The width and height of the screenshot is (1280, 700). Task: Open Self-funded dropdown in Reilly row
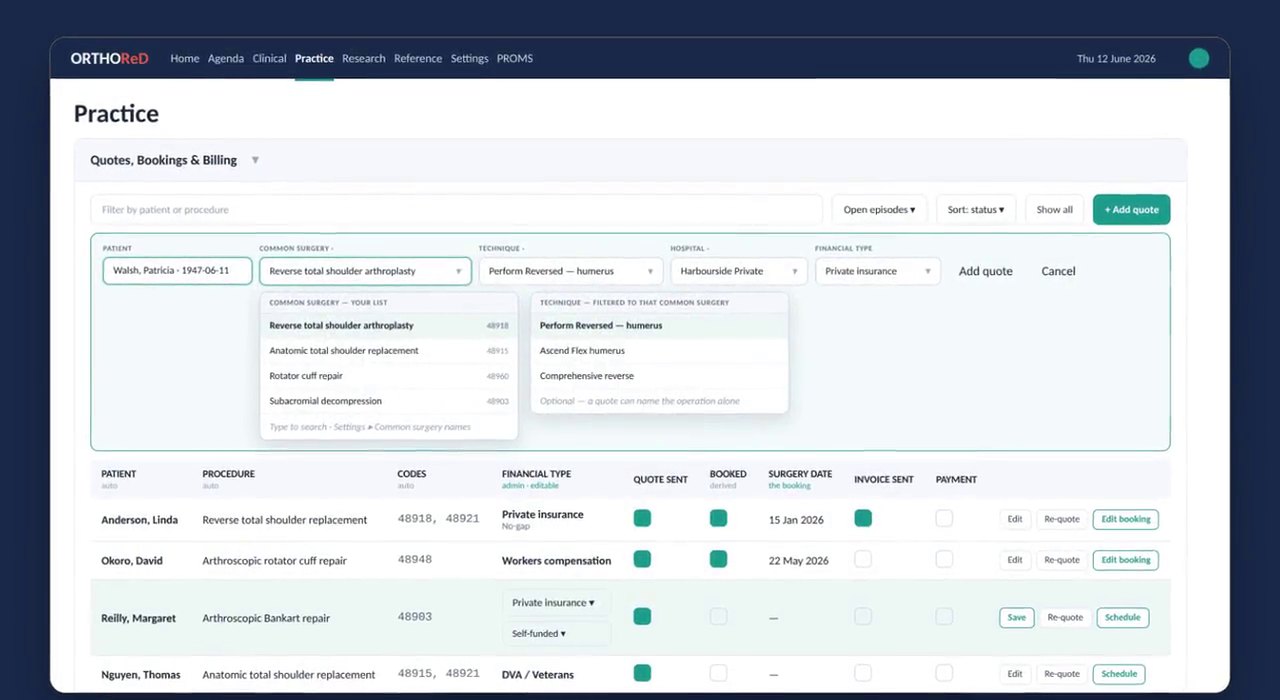pos(556,633)
